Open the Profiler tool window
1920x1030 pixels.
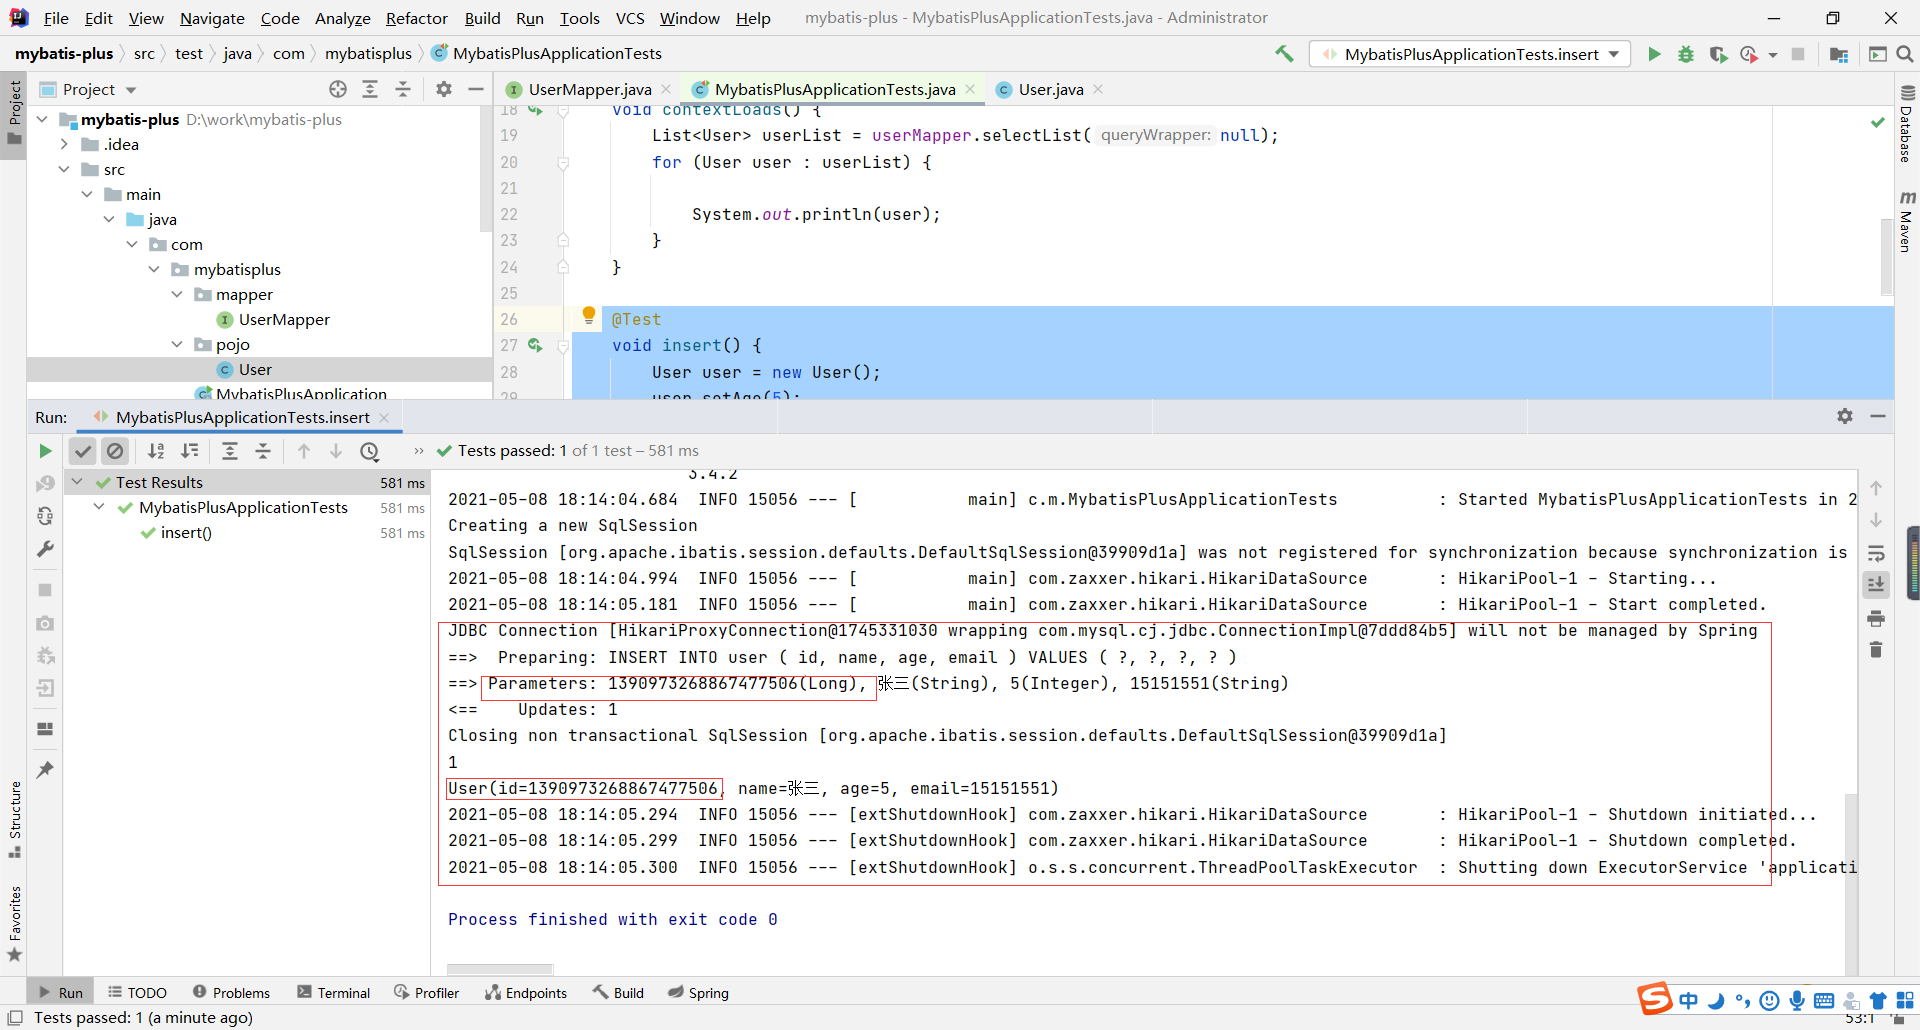(x=427, y=993)
